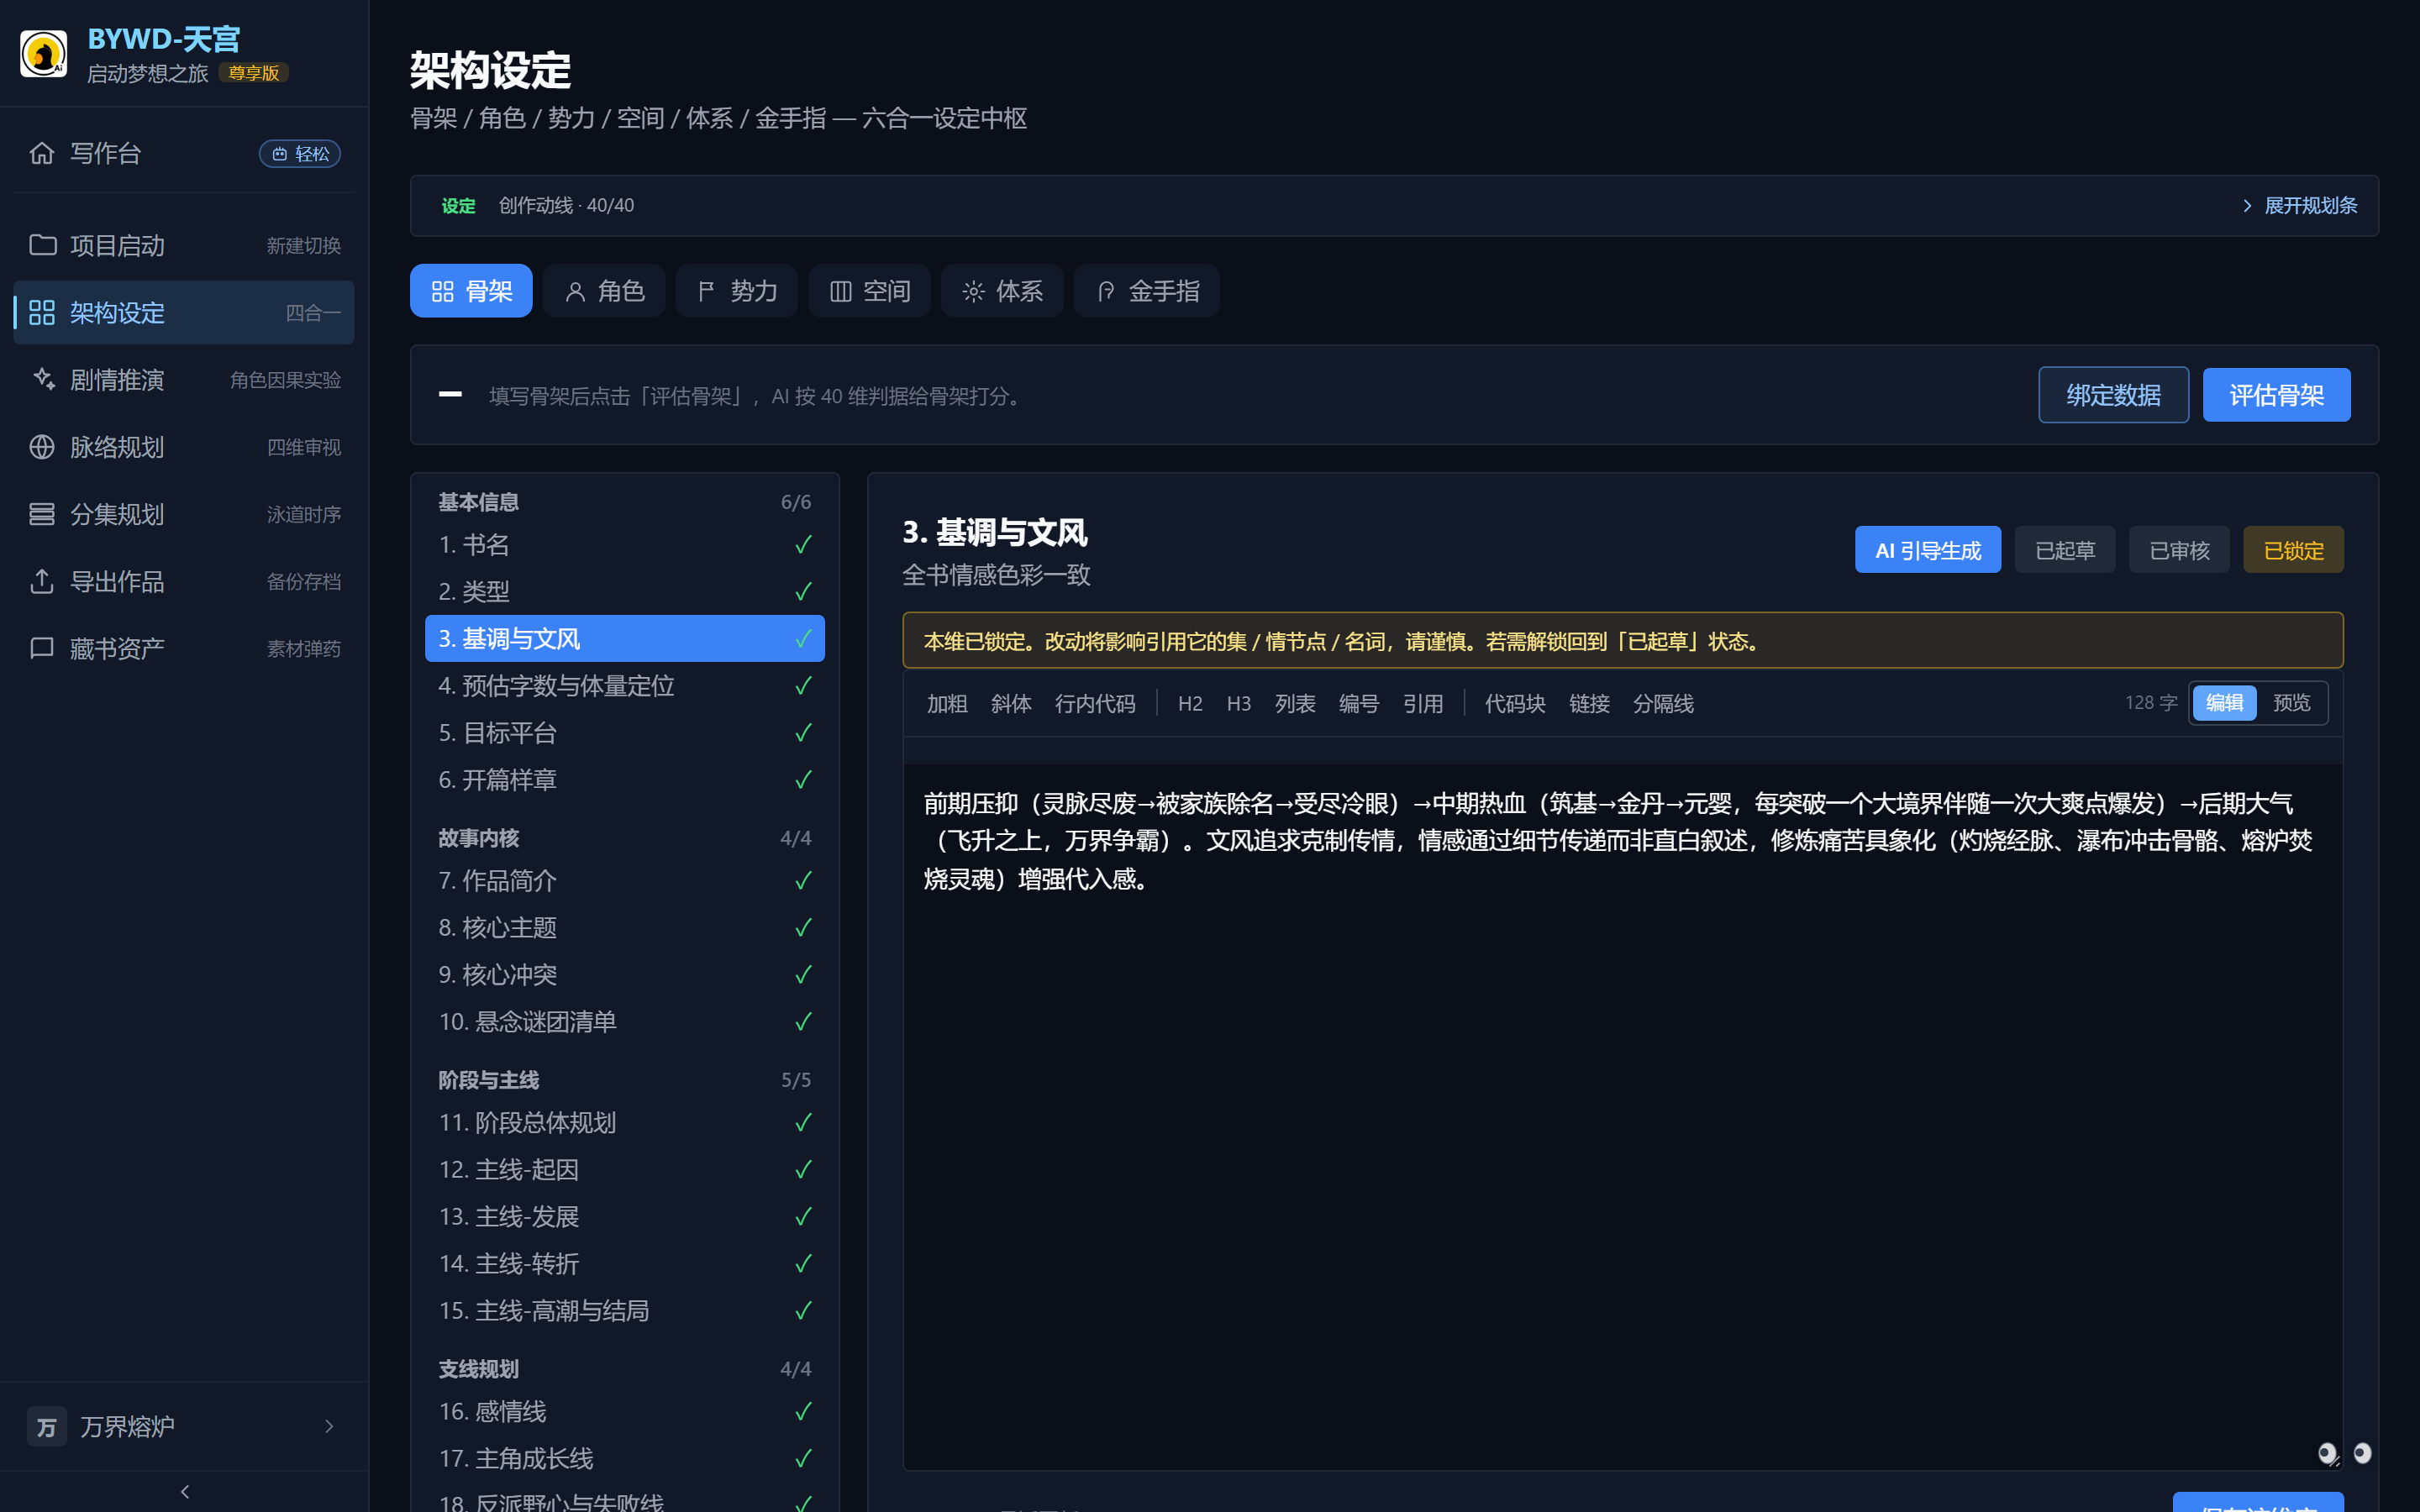Screen dimensions: 2420x1512
Task: Open 项目启动 folder icon in sidebar
Action: coord(42,245)
